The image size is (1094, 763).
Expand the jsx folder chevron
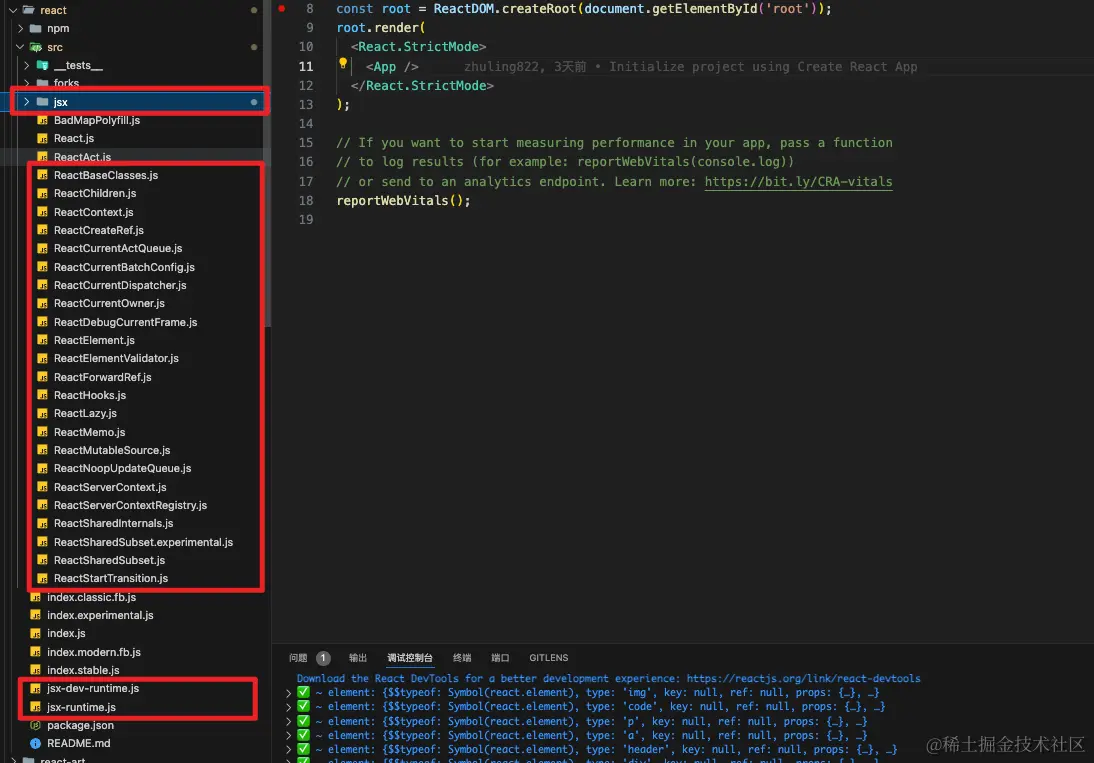[x=27, y=102]
